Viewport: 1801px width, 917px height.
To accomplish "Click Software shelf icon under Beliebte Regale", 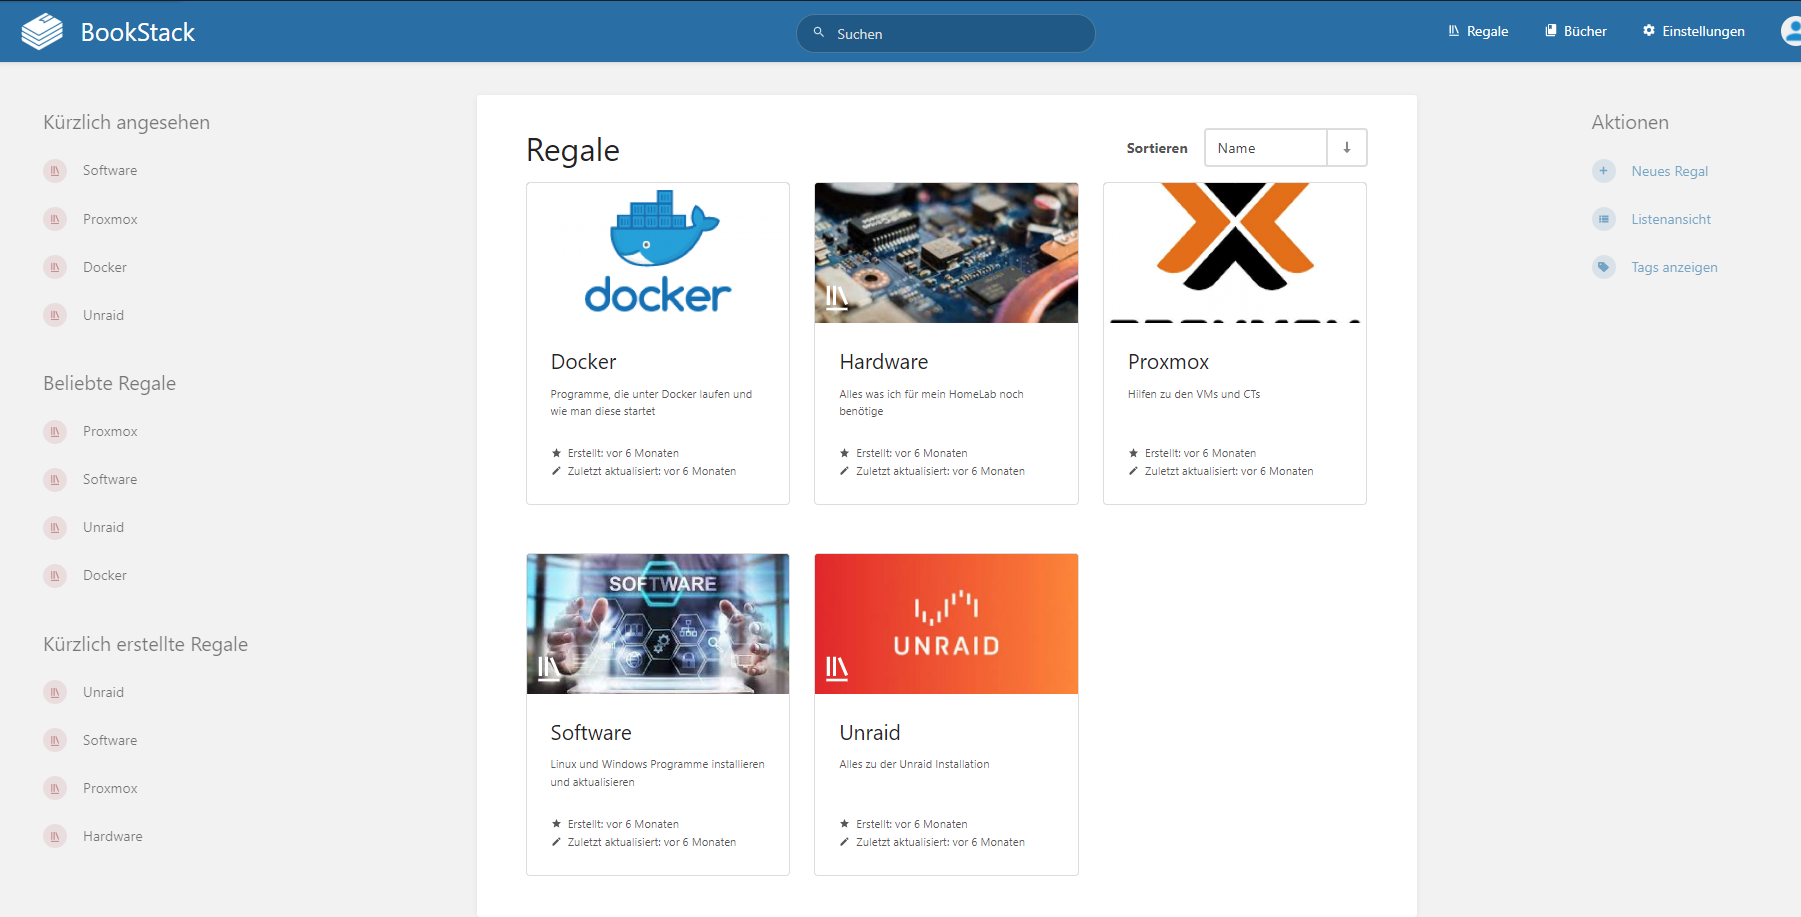I will pos(55,480).
